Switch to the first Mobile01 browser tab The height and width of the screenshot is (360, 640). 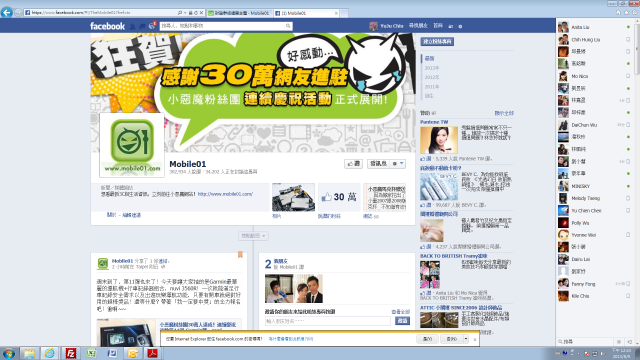pos(240,13)
